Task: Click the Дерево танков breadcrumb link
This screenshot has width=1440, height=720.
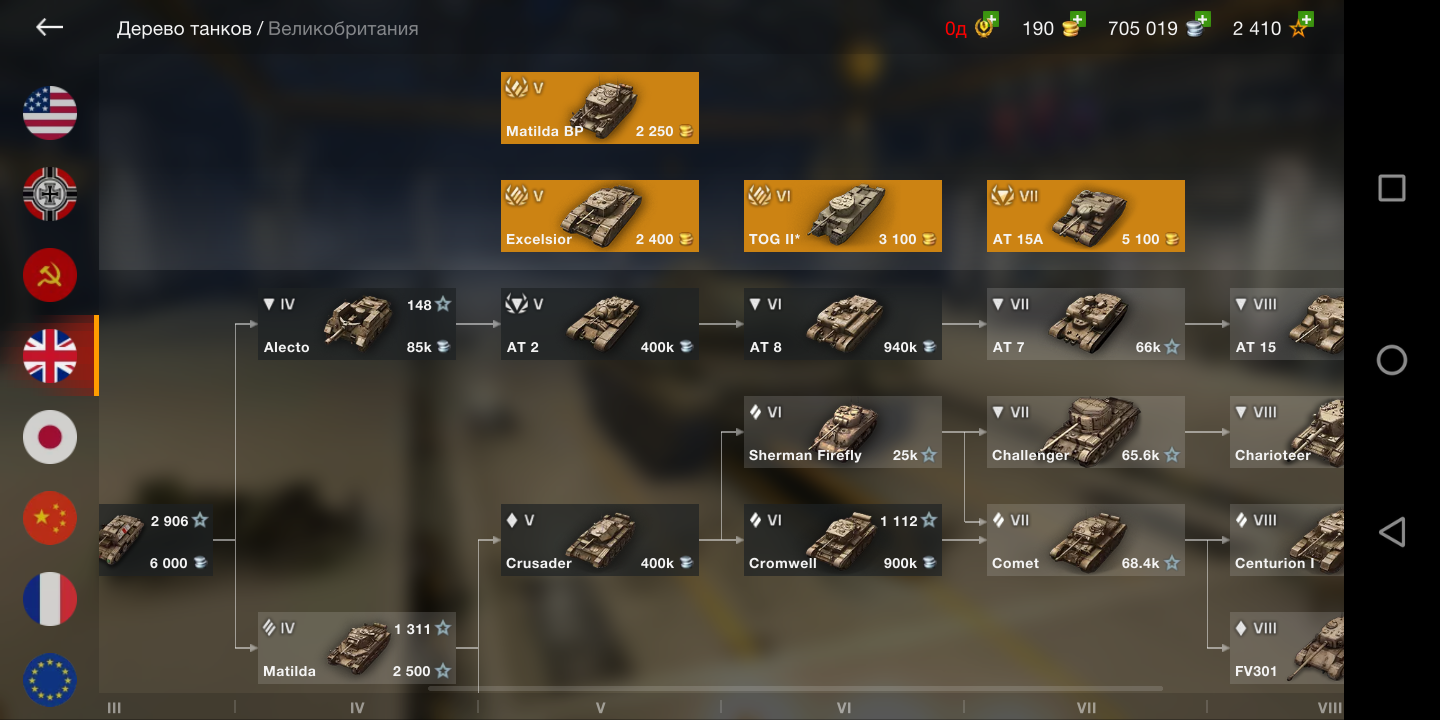Action: (184, 29)
